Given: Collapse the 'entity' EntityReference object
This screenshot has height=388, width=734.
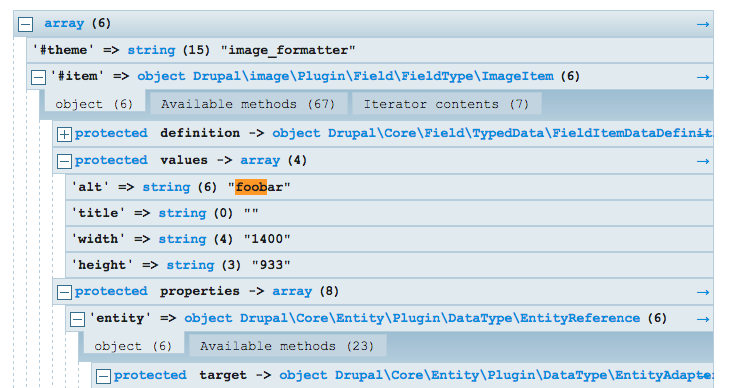Looking at the screenshot, I should (x=77, y=319).
